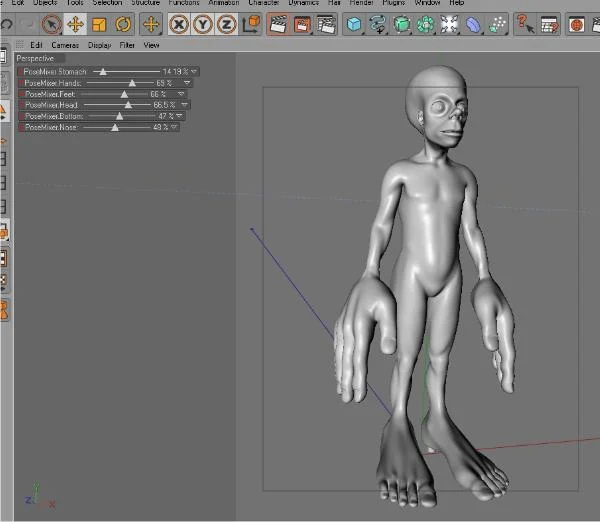
Task: Open the Cameras viewport menu
Action: click(65, 45)
